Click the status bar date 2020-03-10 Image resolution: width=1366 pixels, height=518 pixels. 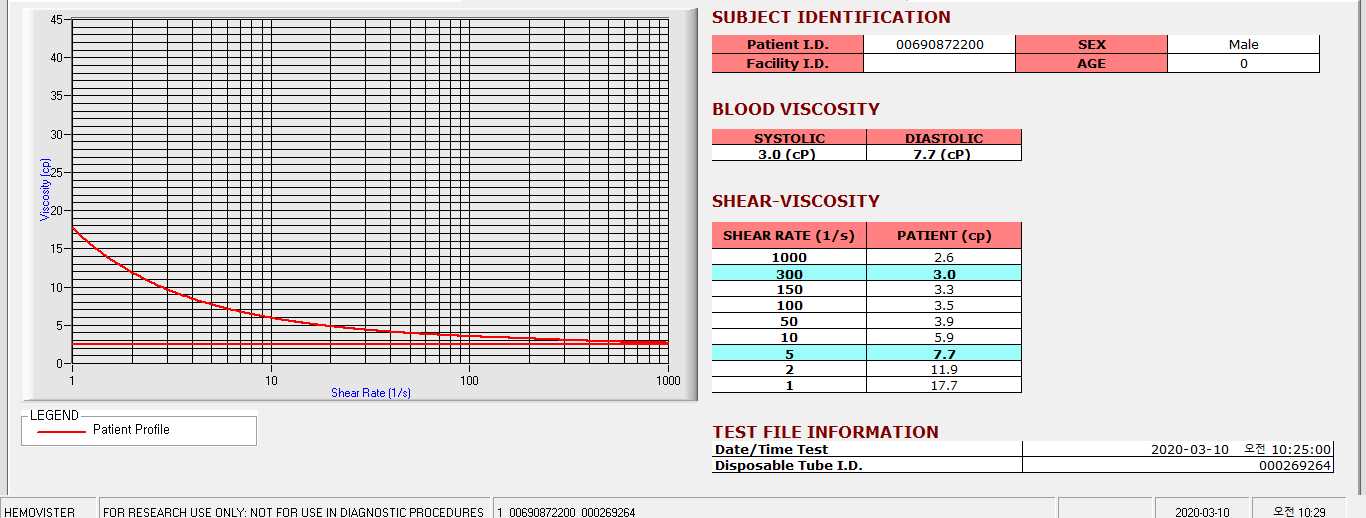point(1203,512)
